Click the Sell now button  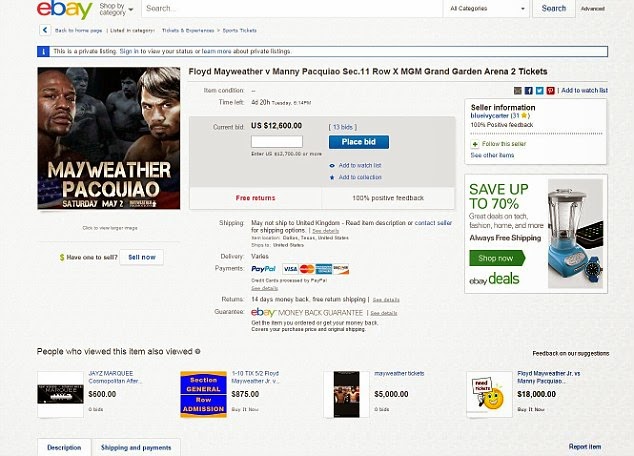click(142, 257)
